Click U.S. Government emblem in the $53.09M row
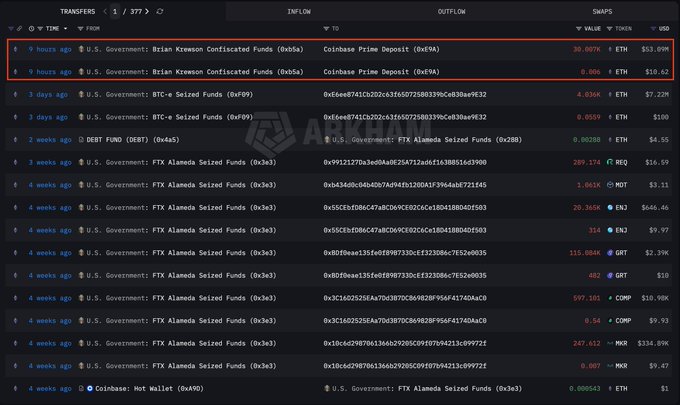Image resolution: width=680 pixels, height=405 pixels. (x=81, y=49)
